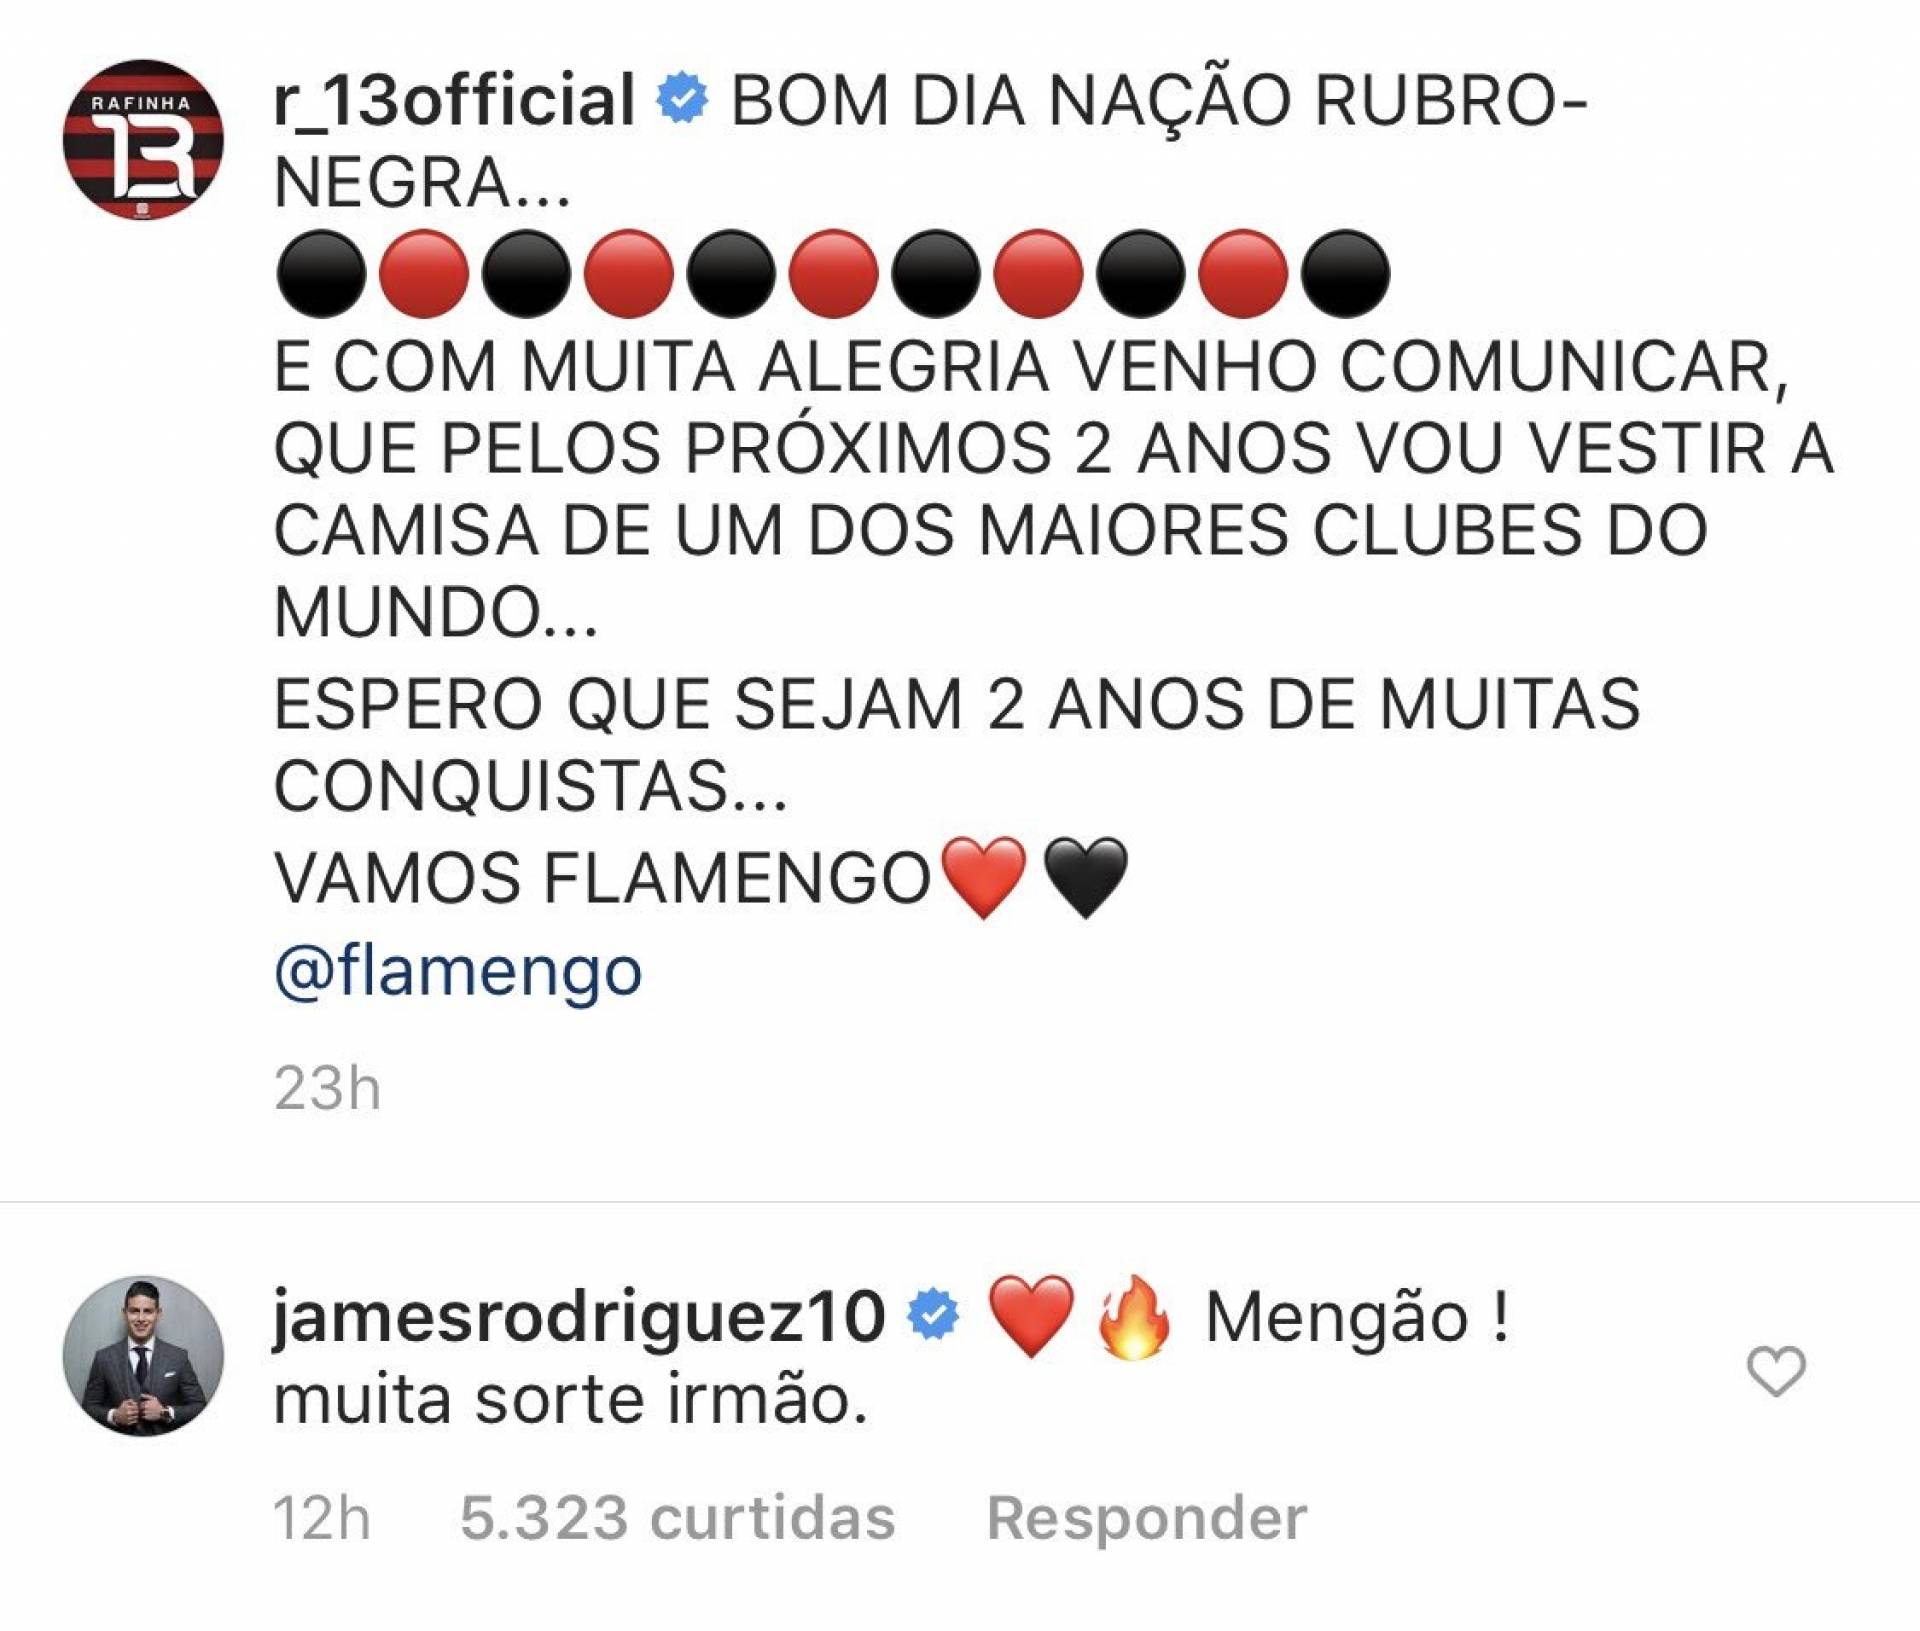Click the Mengão comment text

1357,1316
